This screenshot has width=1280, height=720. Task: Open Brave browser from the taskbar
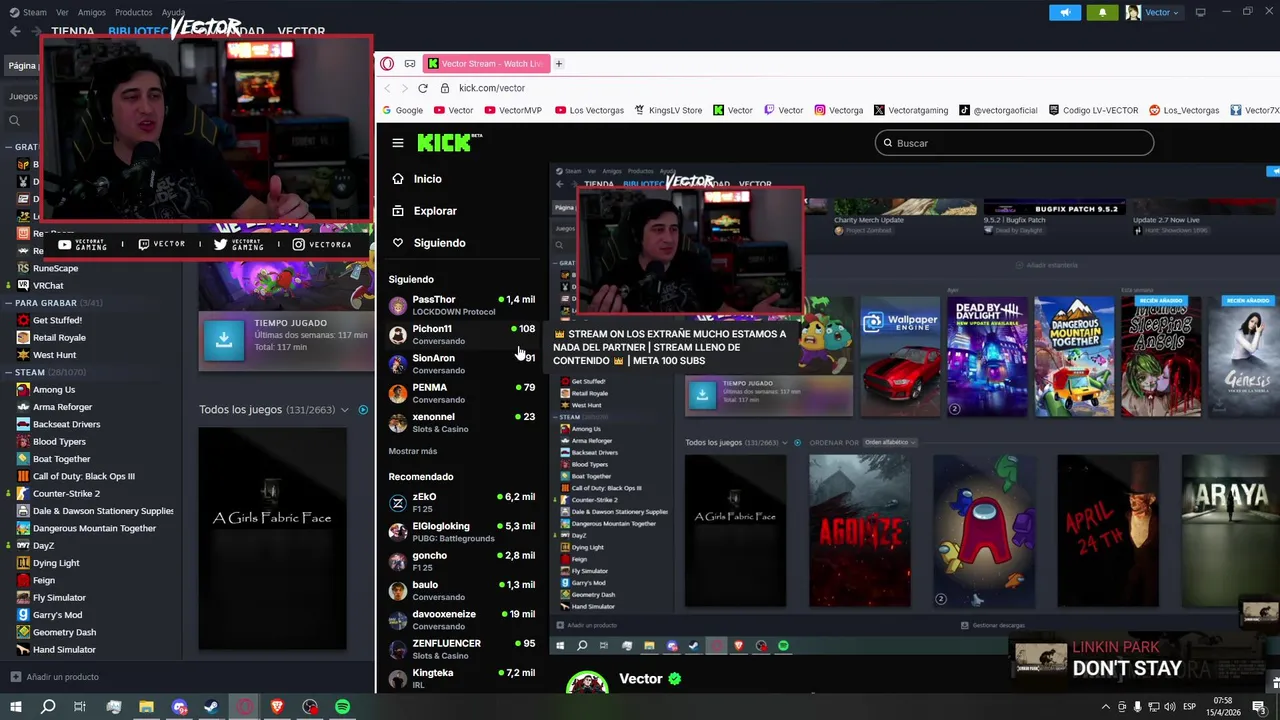(277, 707)
